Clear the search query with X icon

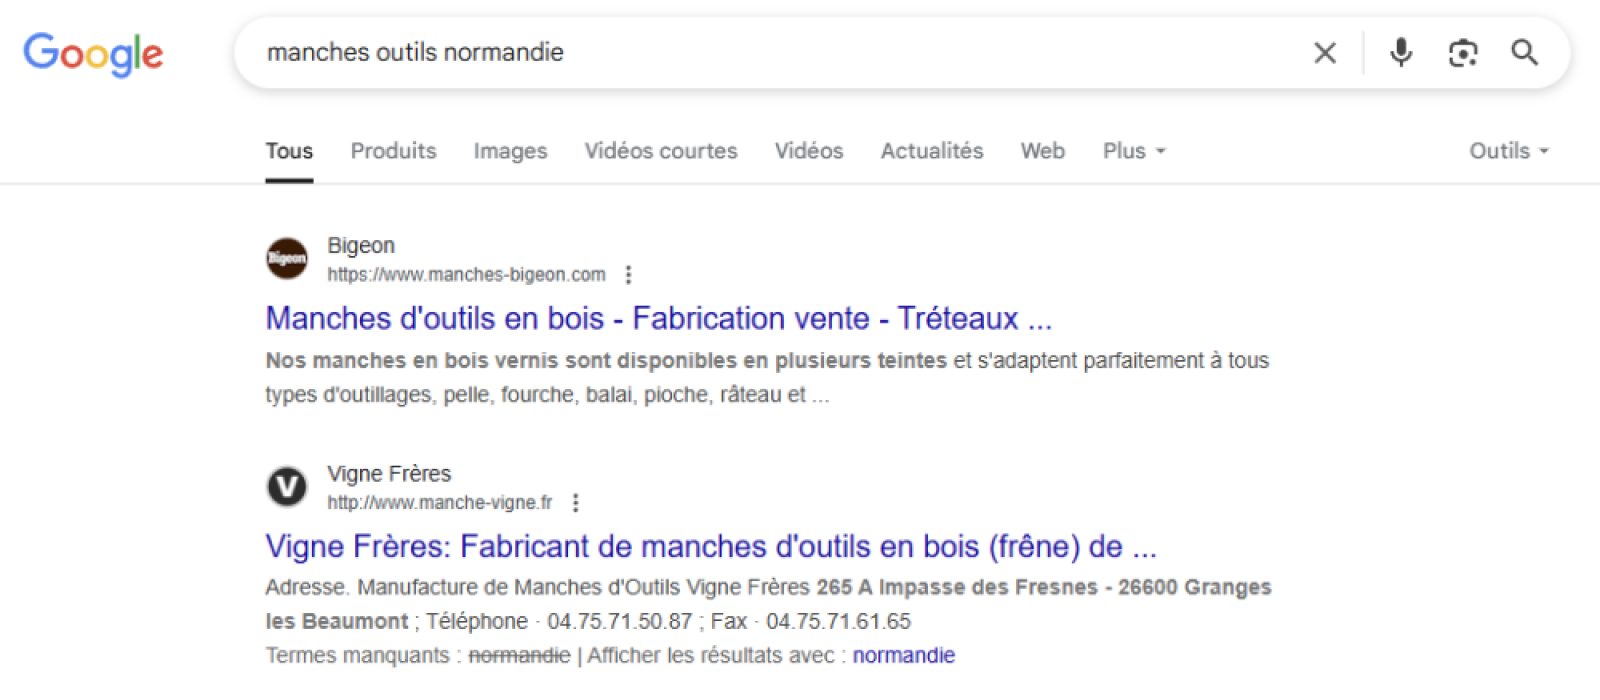[x=1325, y=53]
